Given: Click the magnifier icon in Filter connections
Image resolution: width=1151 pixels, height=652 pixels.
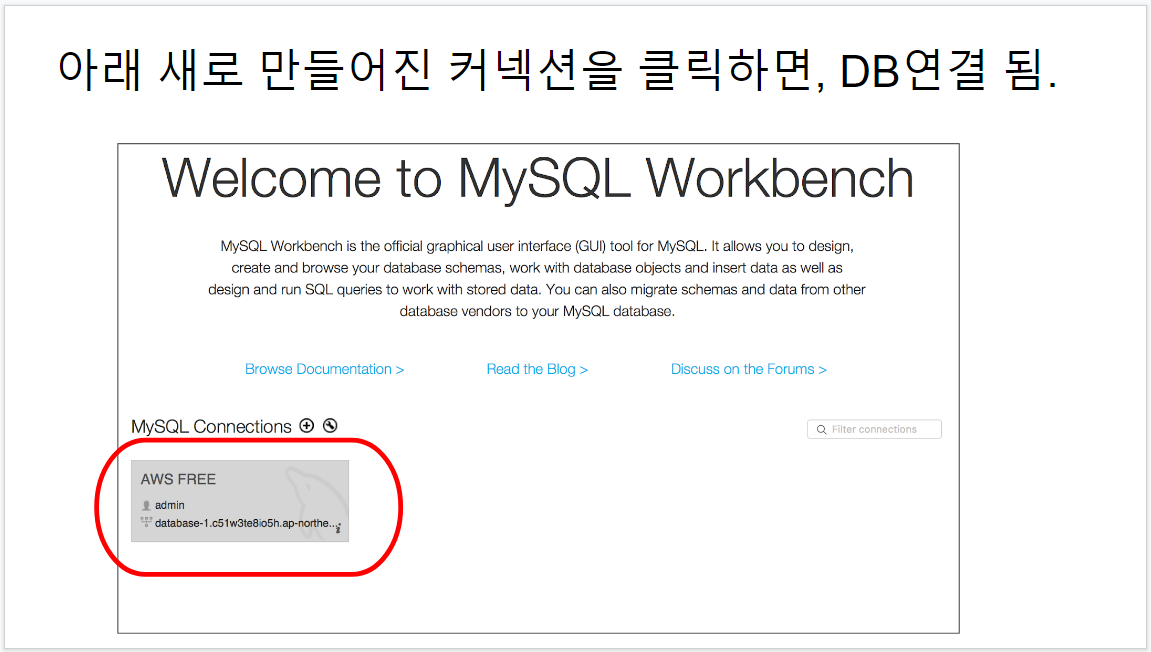Looking at the screenshot, I should click(821, 430).
